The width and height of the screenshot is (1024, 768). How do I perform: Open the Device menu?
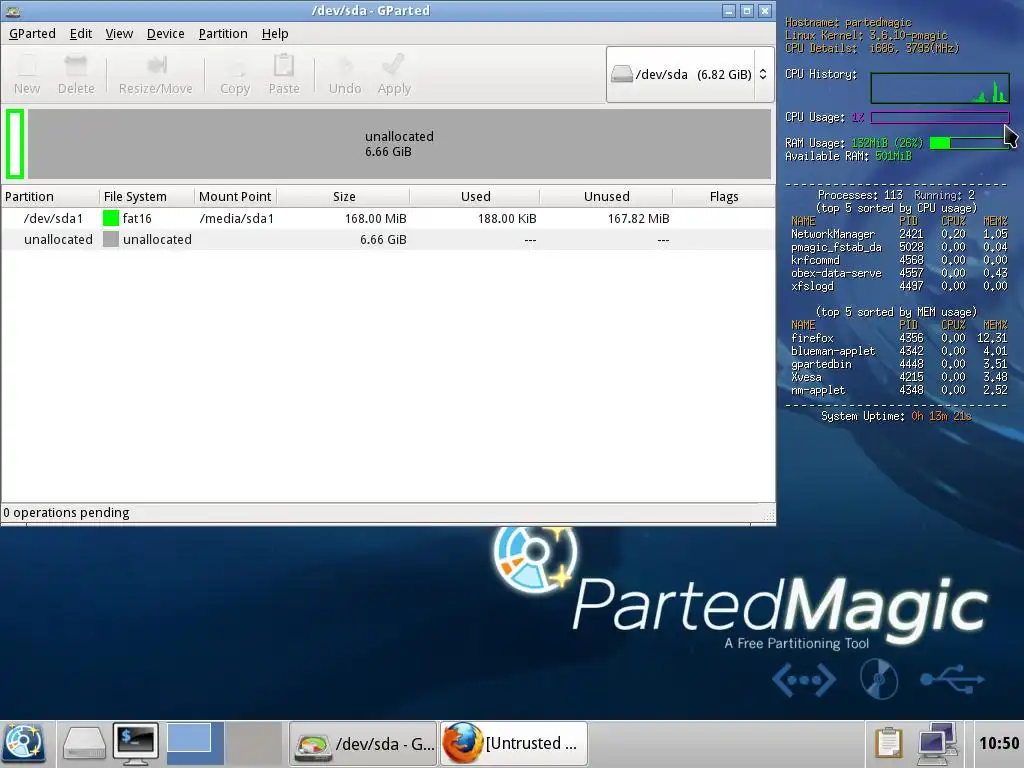coord(165,33)
